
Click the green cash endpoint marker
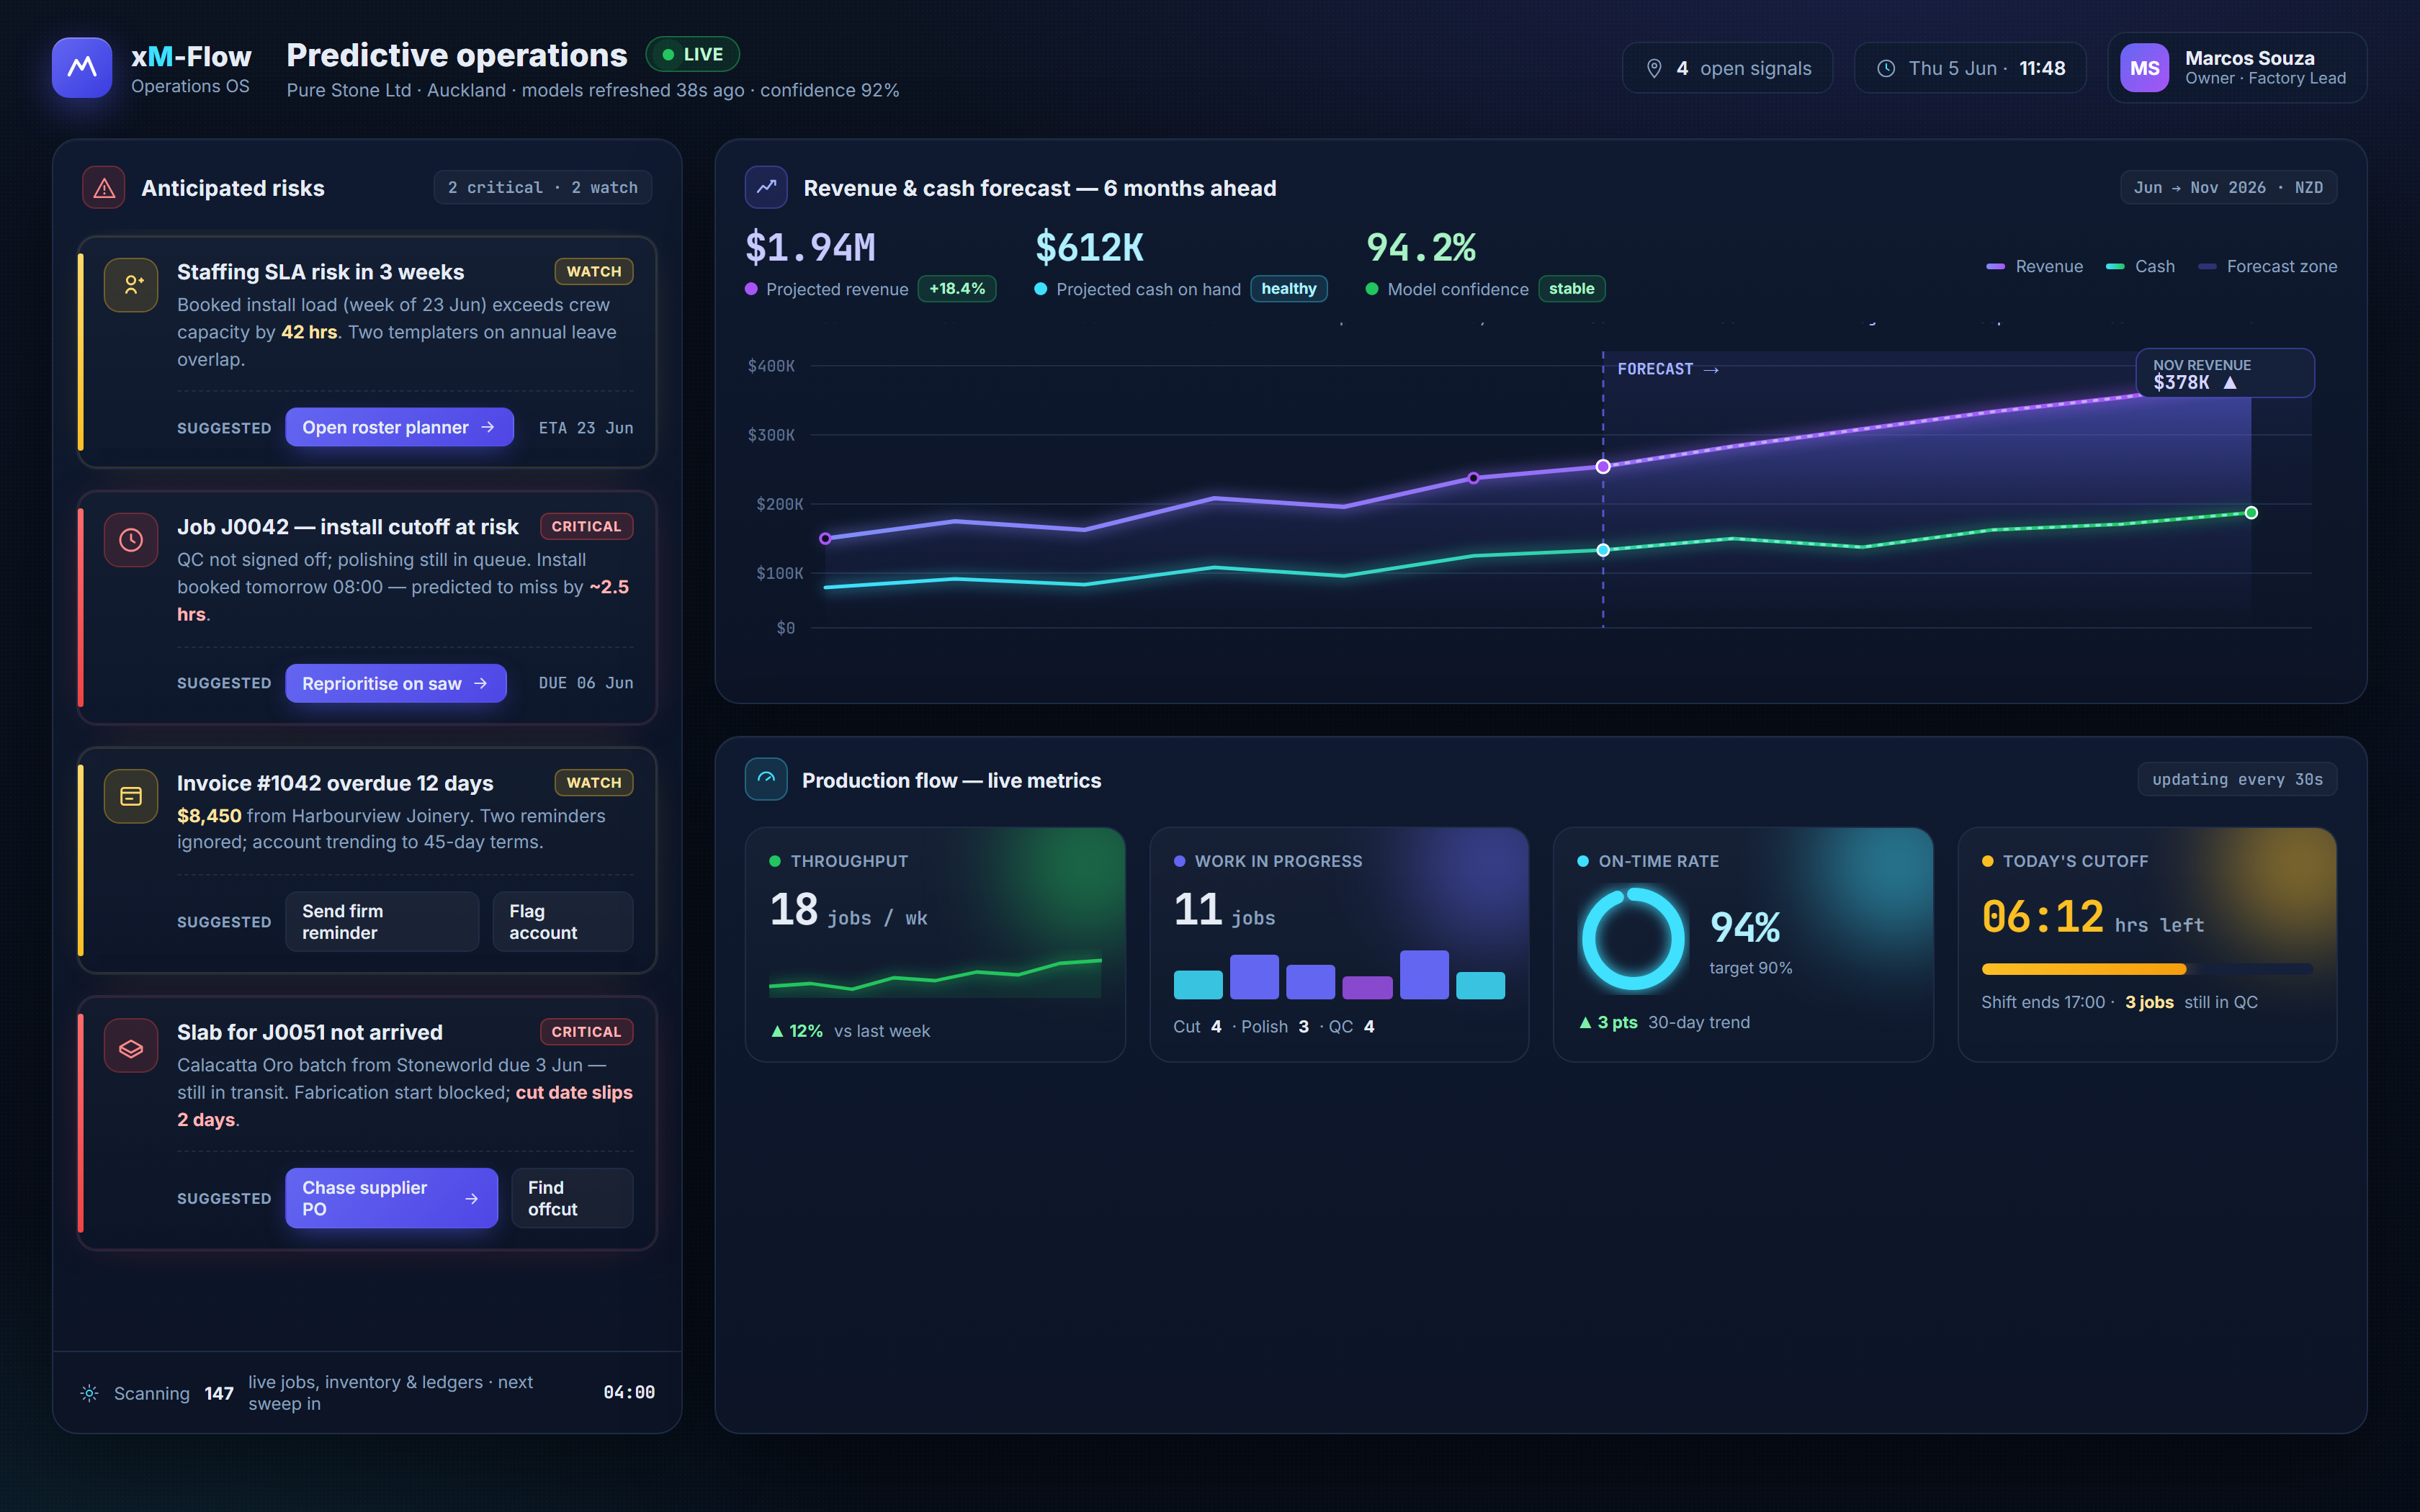(x=2251, y=513)
